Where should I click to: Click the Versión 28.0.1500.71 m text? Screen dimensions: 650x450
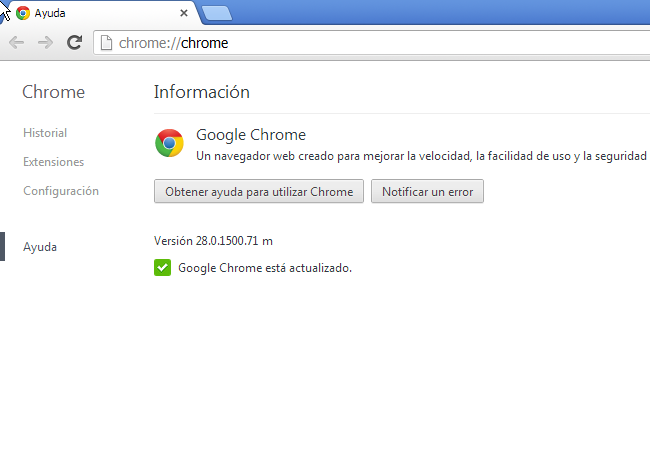[x=213, y=241]
